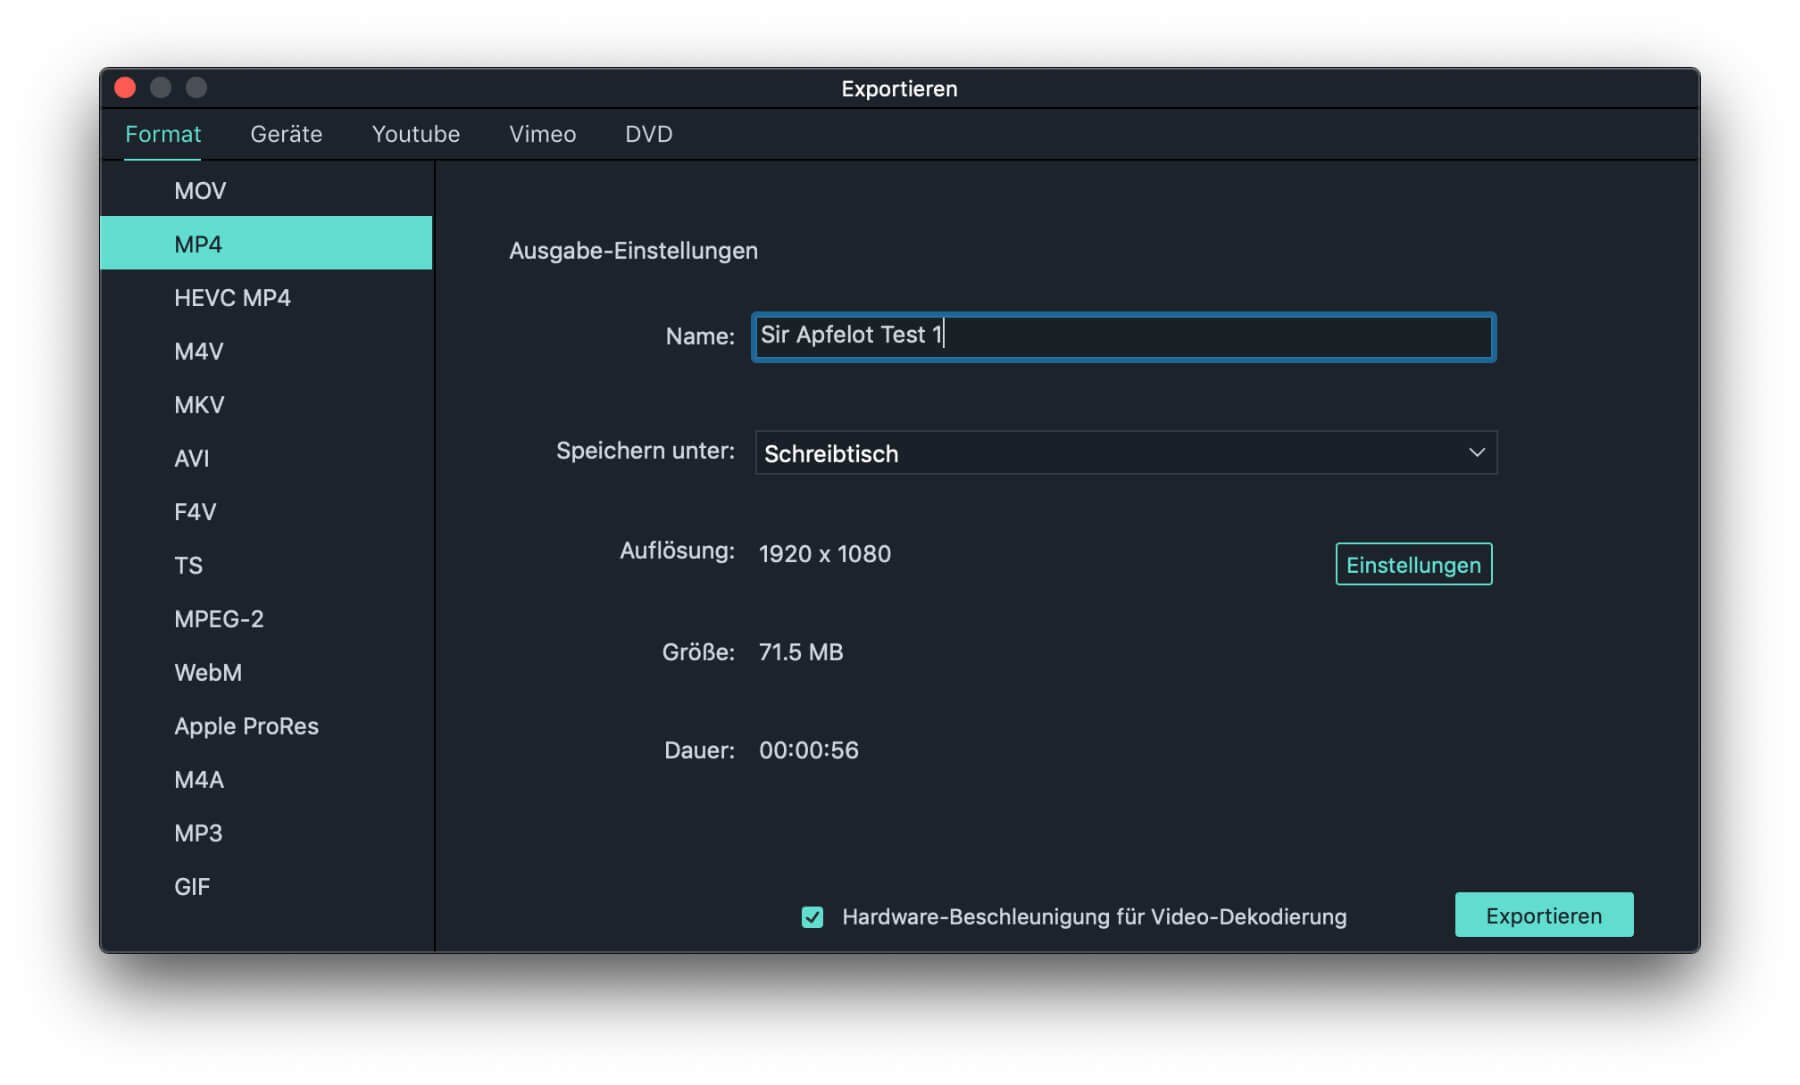The width and height of the screenshot is (1800, 1085).
Task: Open the Youtube export tab
Action: pyautogui.click(x=416, y=134)
